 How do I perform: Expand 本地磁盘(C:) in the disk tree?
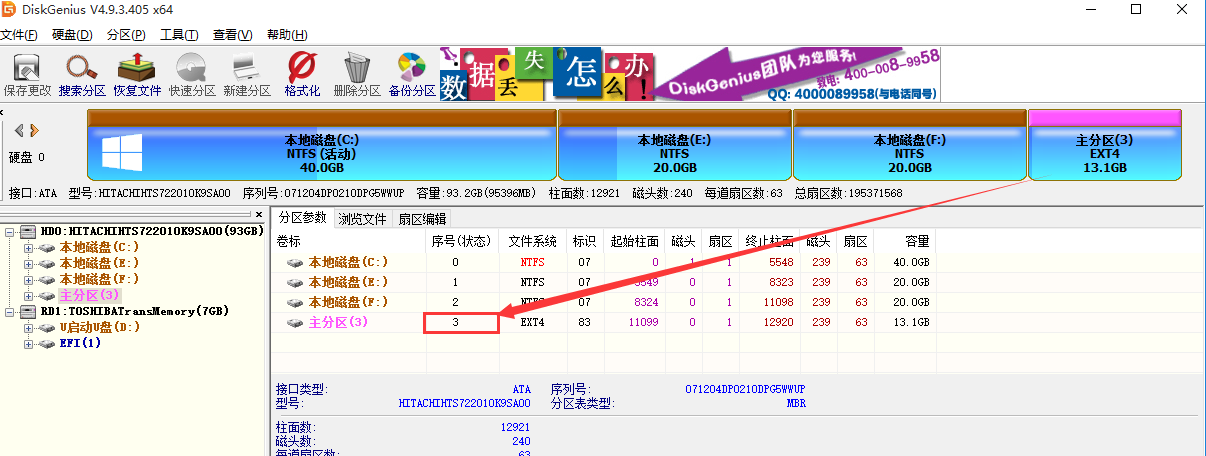pos(28,247)
